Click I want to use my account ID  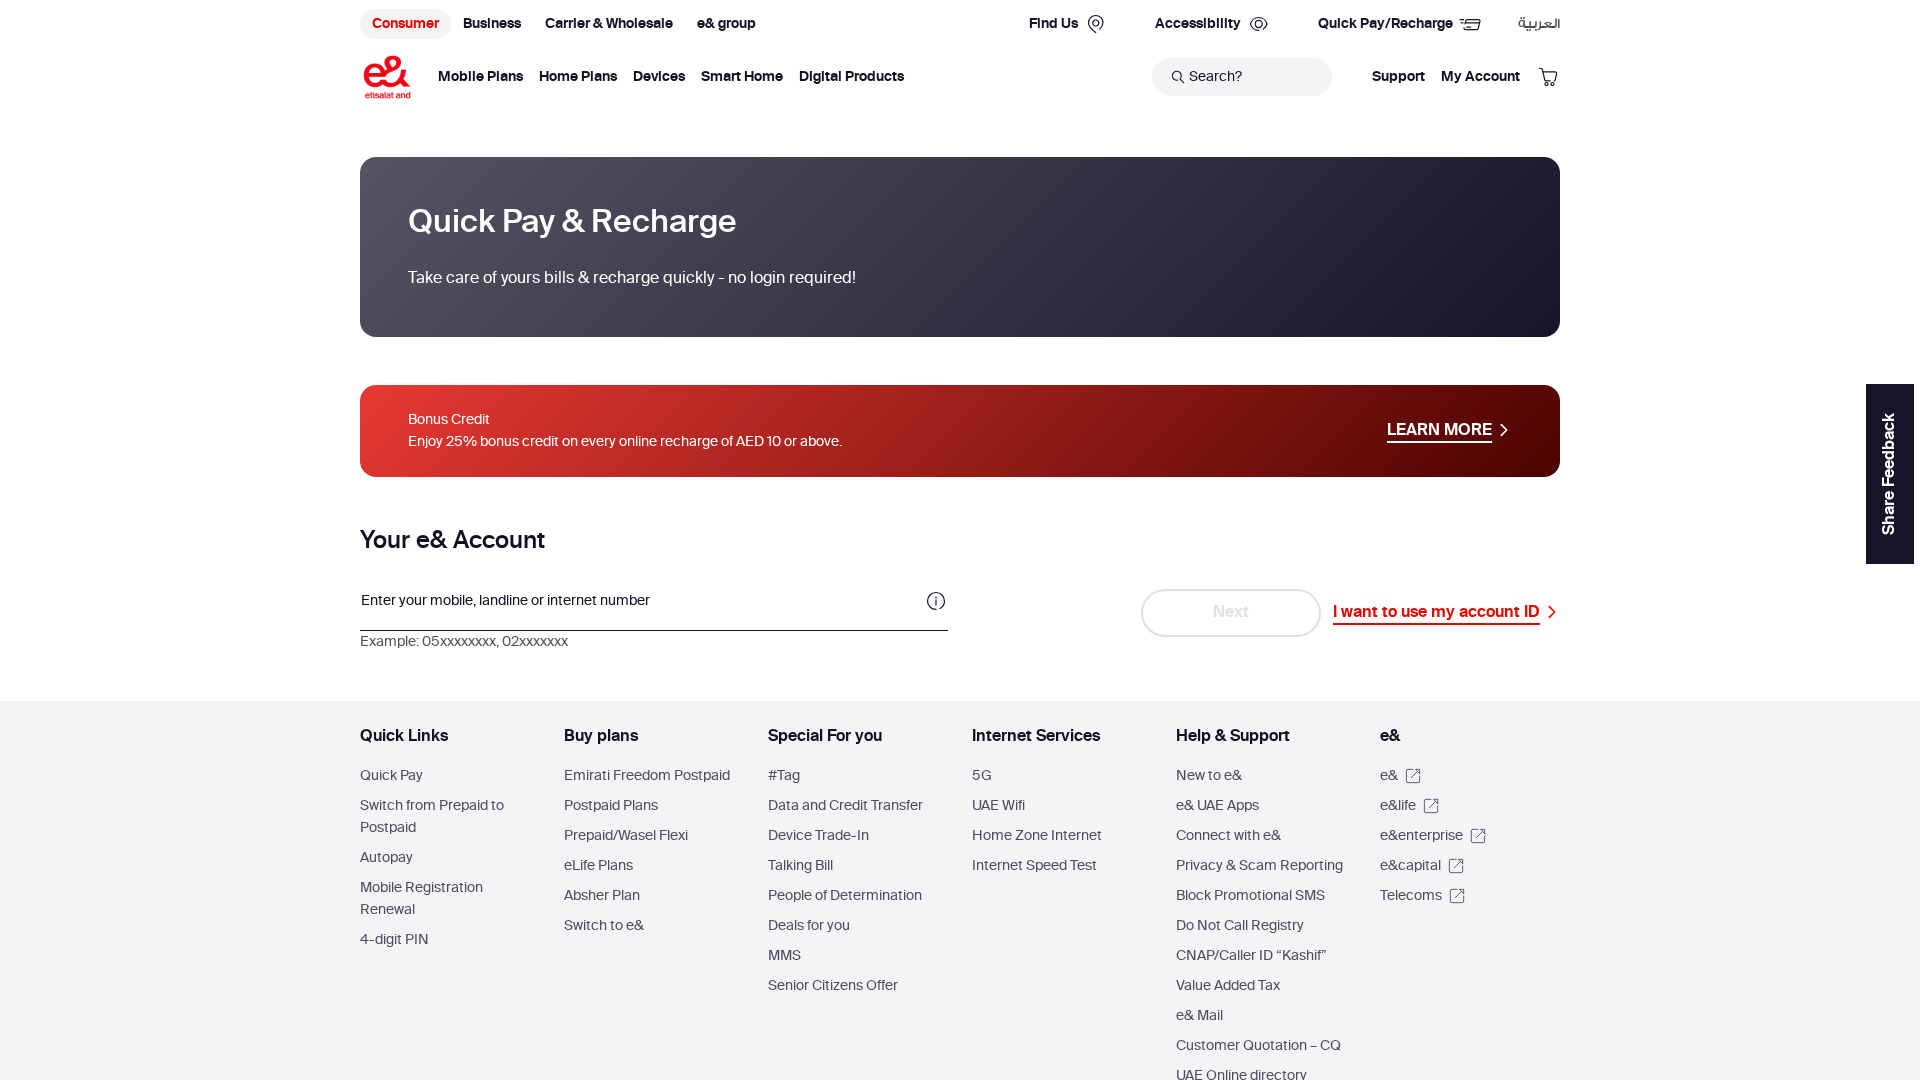1436,612
